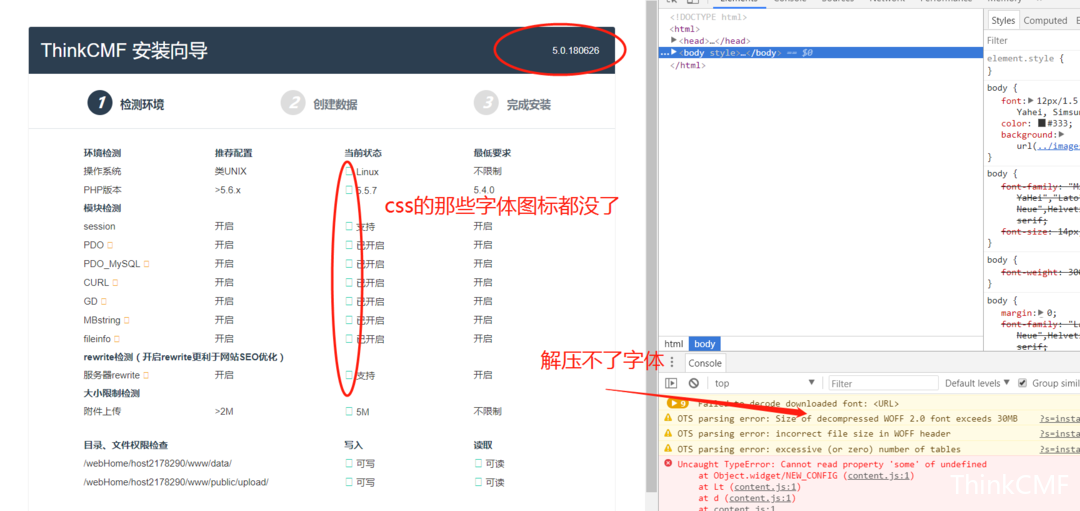Toggle the Group similar checkbox
The width and height of the screenshot is (1080, 511).
pos(1023,383)
